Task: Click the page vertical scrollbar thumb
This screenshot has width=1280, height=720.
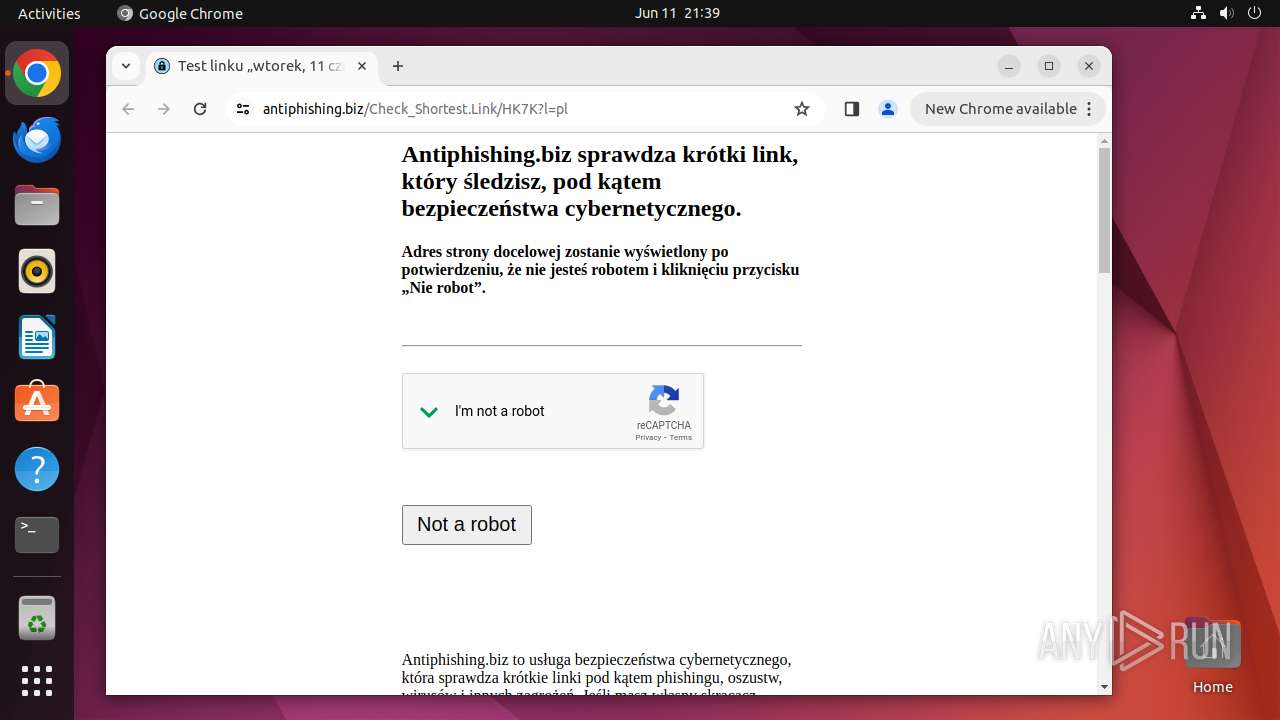Action: [1104, 210]
